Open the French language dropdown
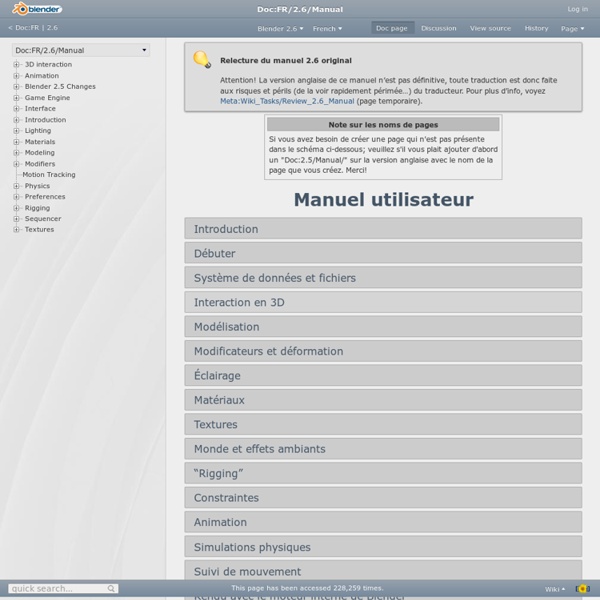 pyautogui.click(x=327, y=29)
